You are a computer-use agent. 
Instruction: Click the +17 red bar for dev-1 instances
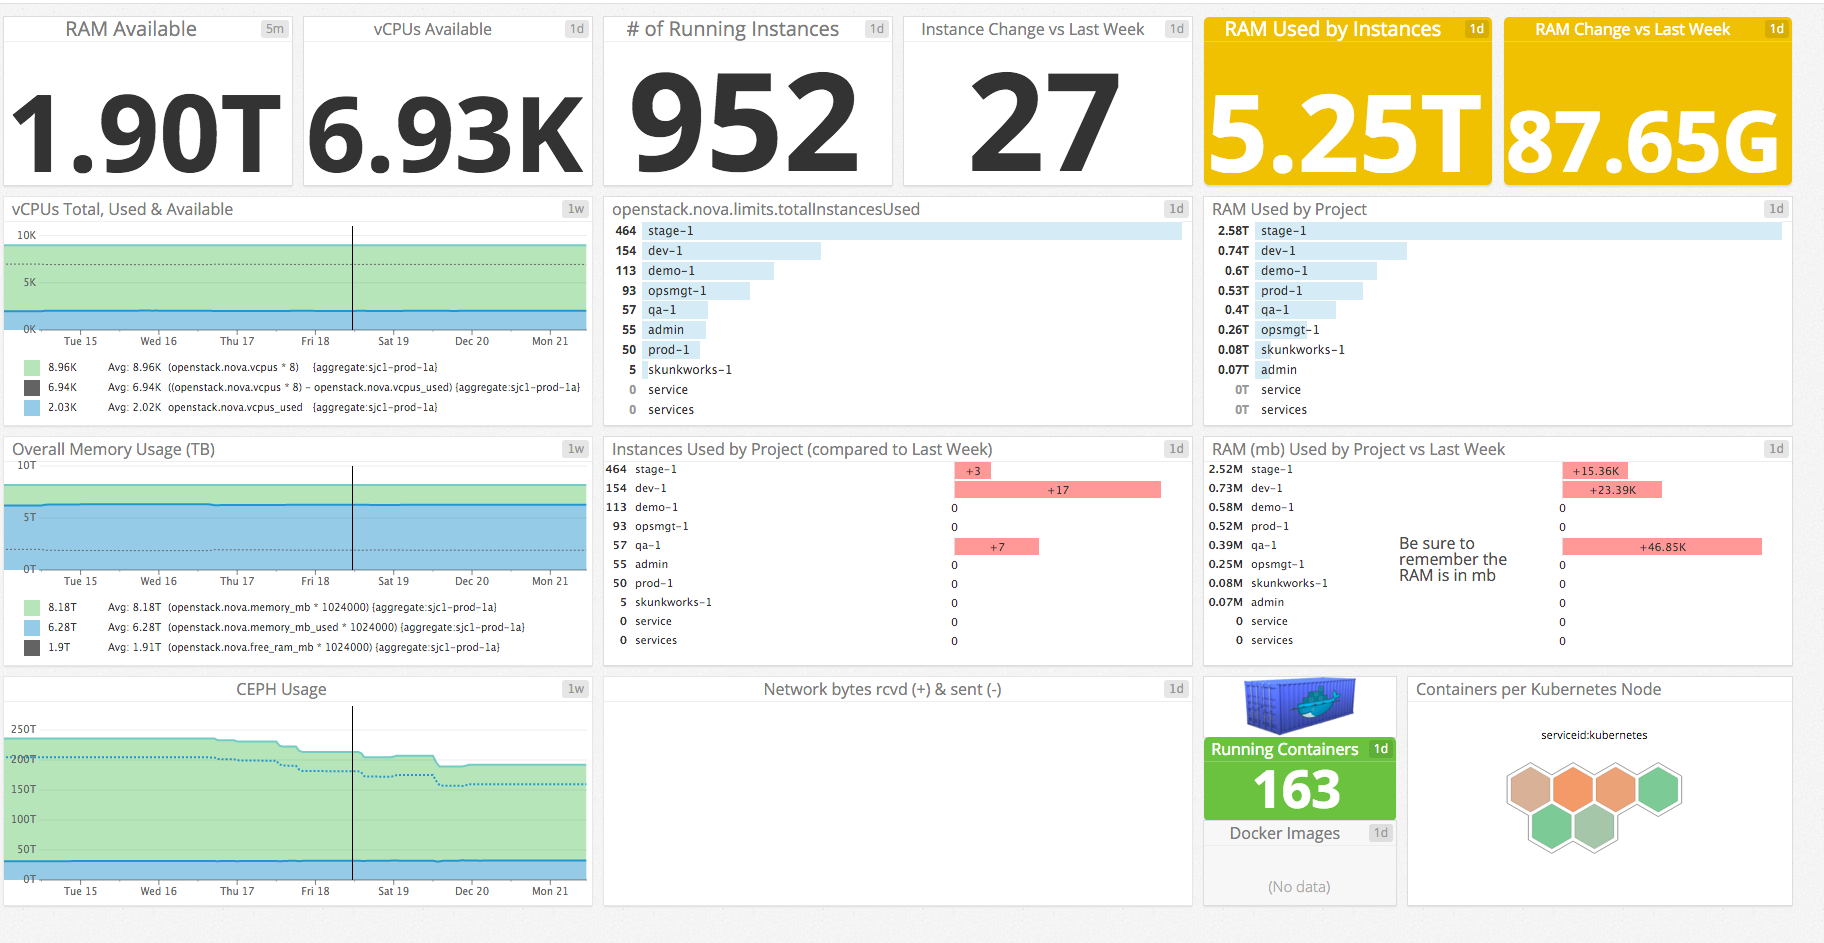pos(1057,489)
